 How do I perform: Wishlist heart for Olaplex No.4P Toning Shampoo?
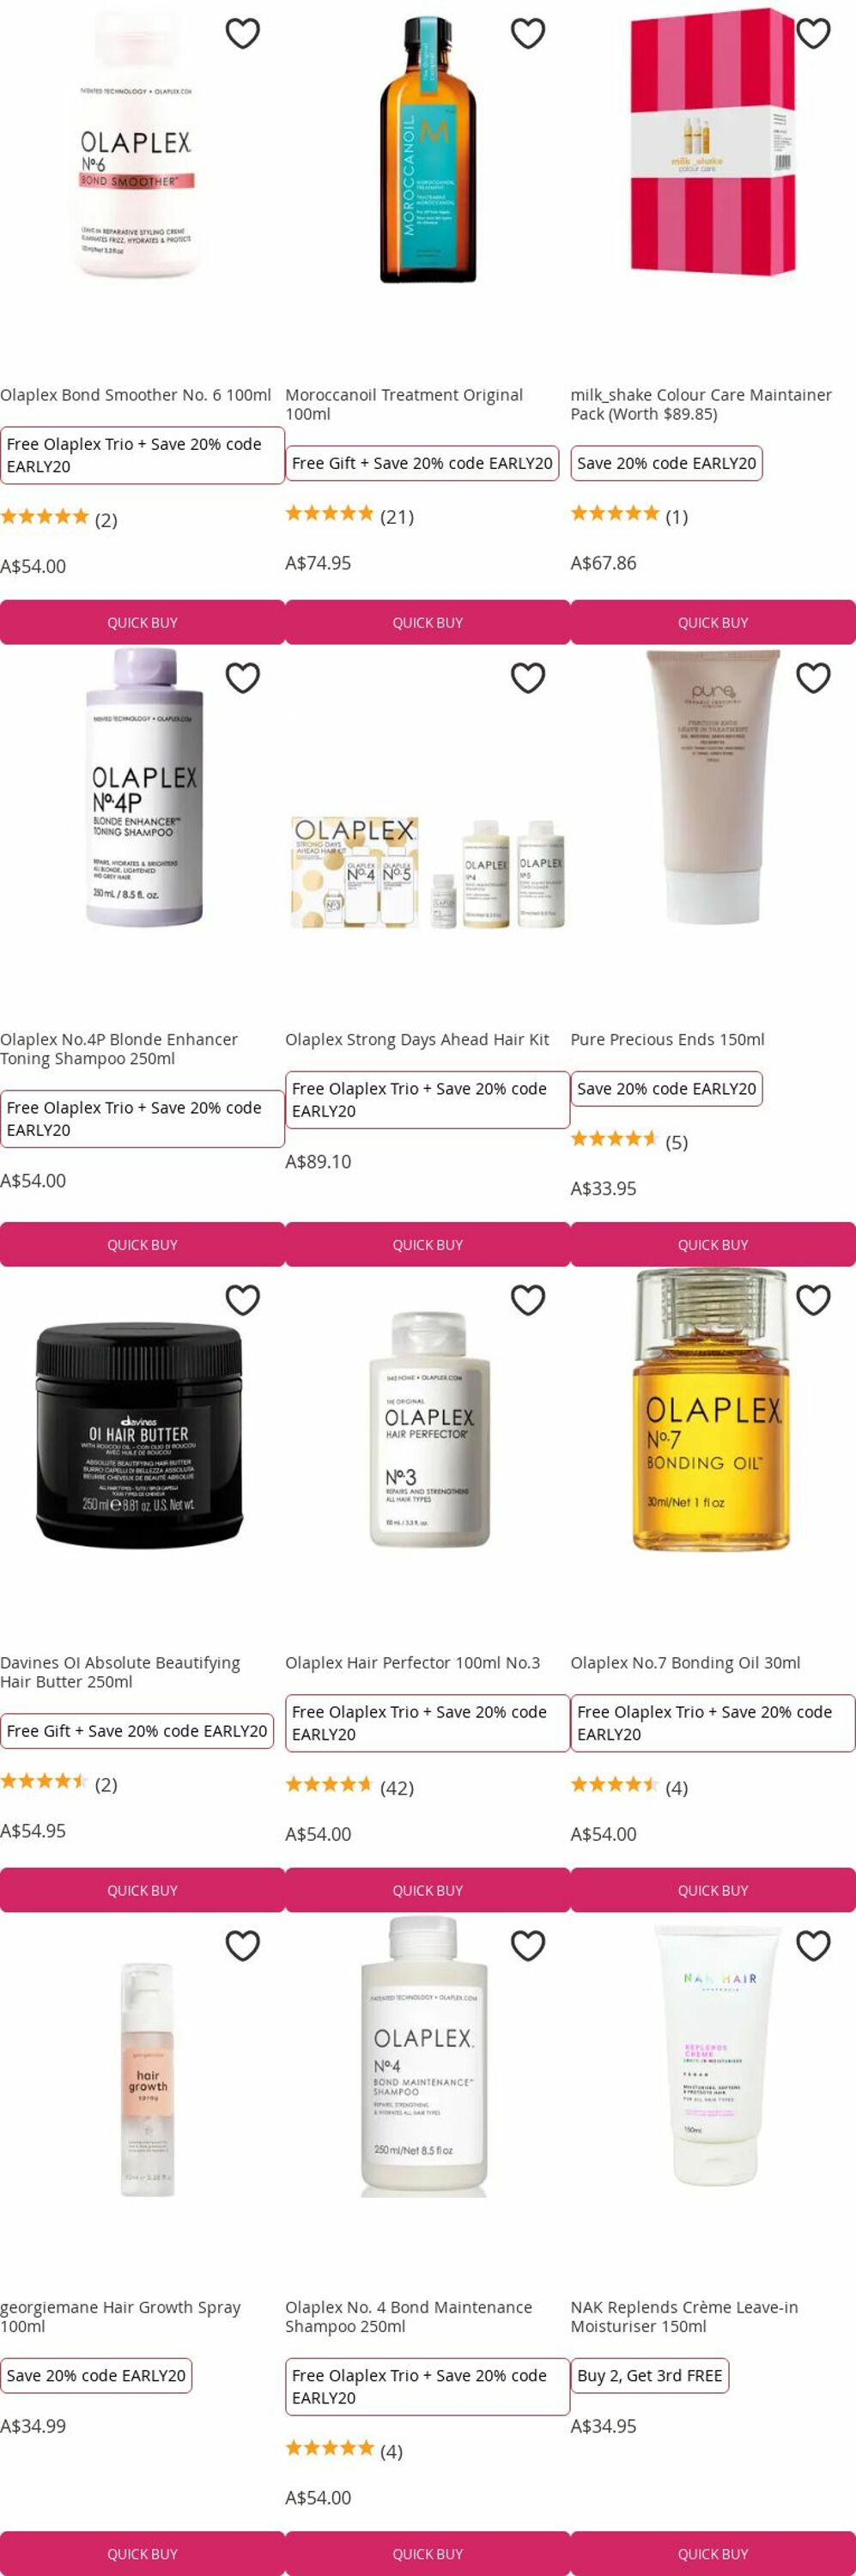(243, 678)
